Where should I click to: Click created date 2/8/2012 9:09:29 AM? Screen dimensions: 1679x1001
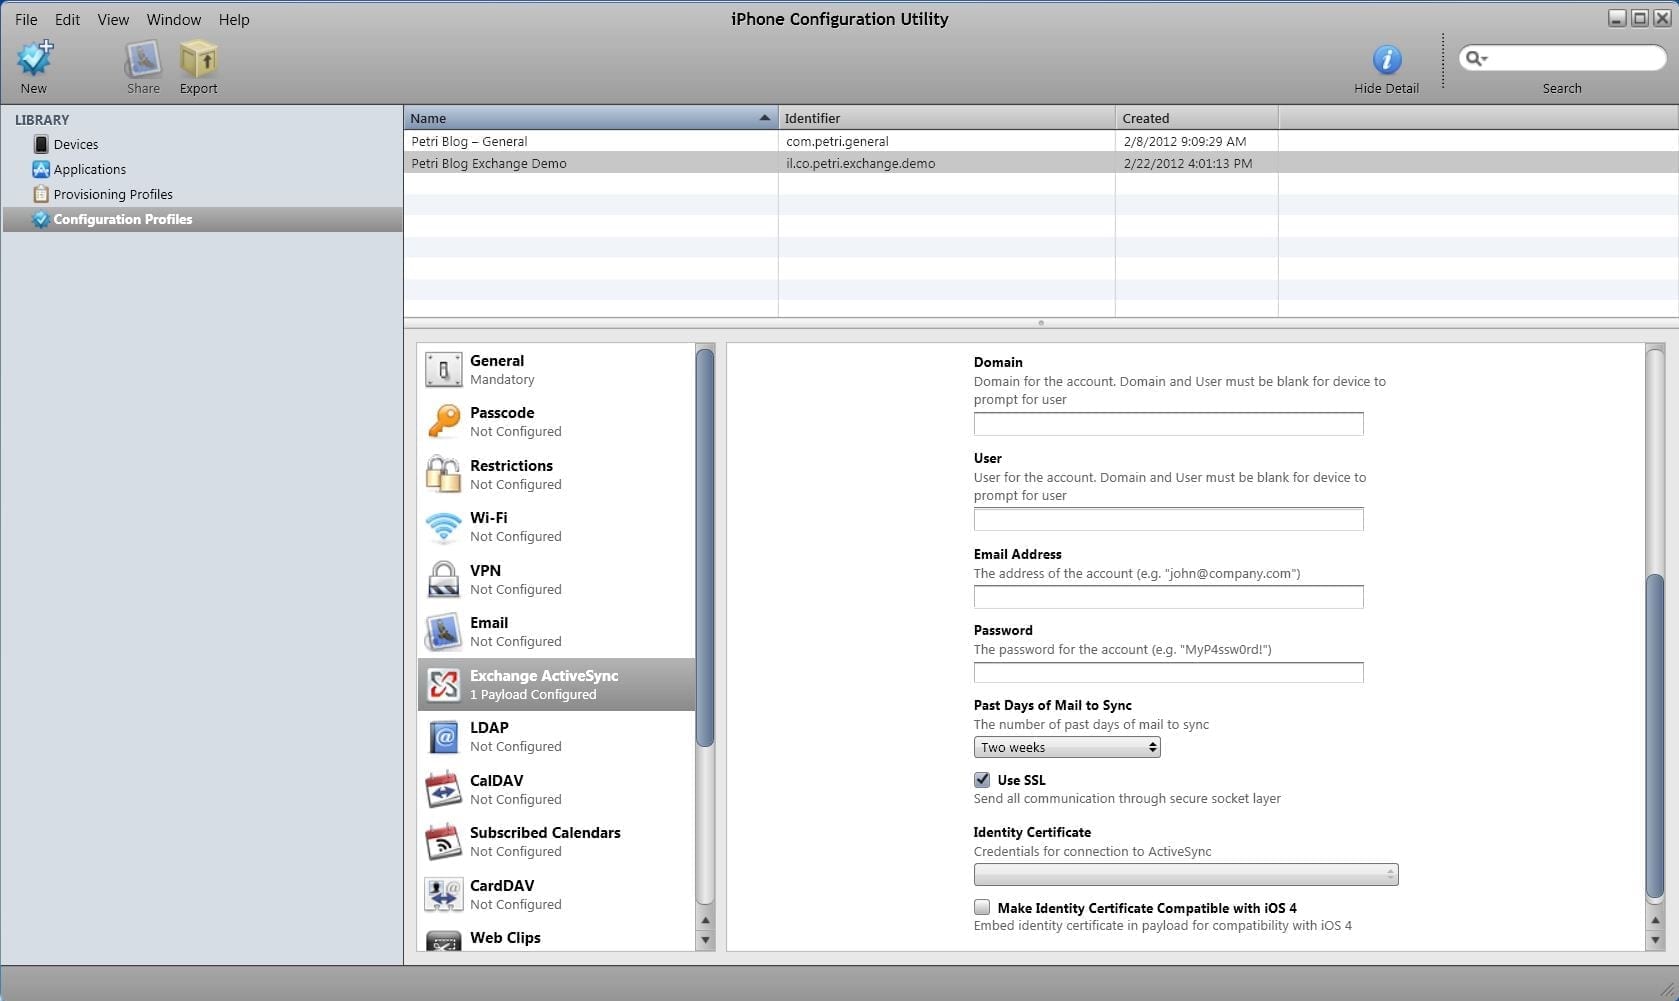coord(1184,141)
